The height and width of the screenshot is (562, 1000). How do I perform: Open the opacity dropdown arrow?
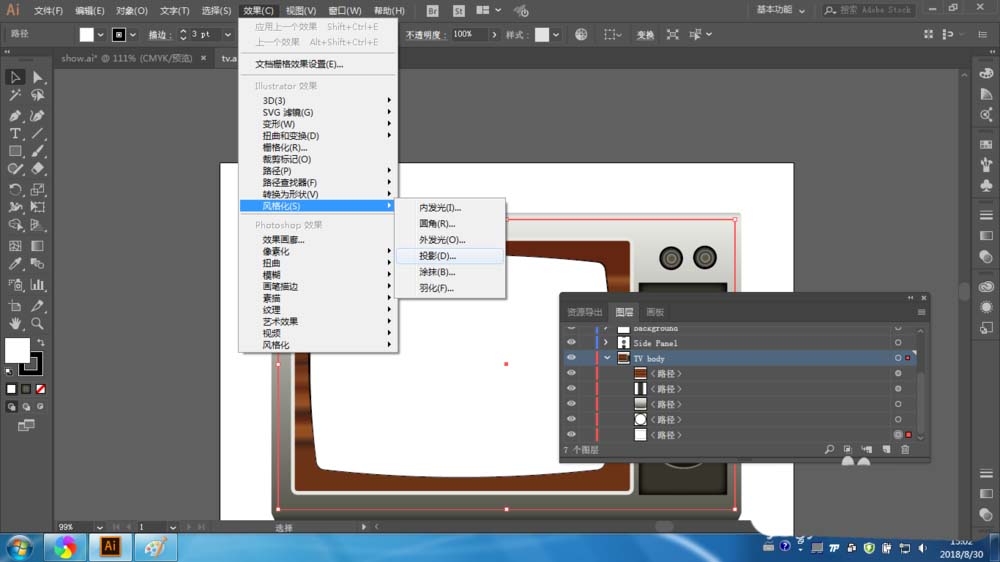coord(493,34)
